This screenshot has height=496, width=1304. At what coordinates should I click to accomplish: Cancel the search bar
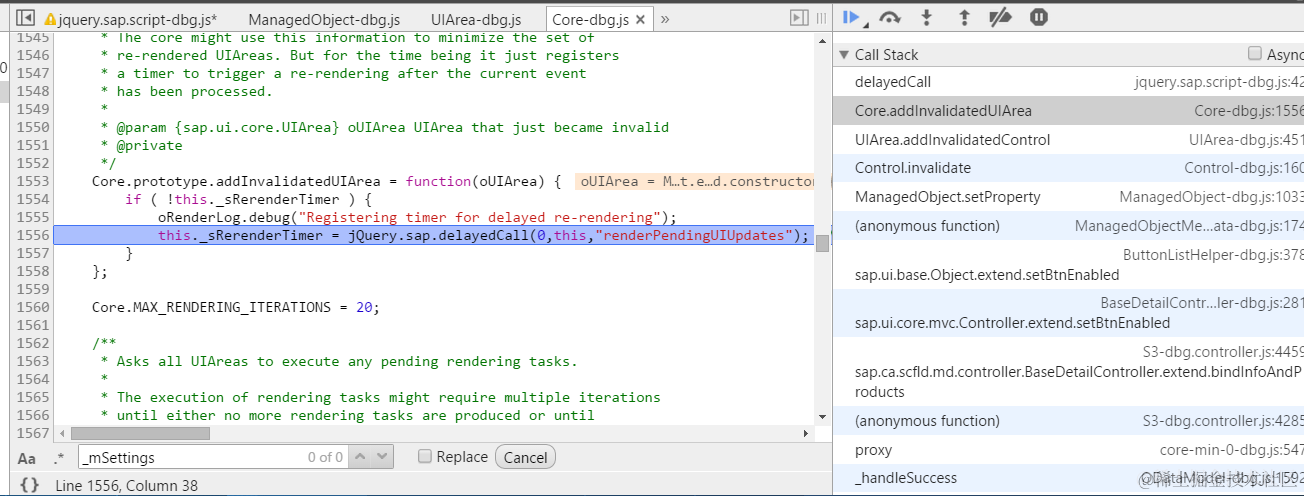point(525,457)
